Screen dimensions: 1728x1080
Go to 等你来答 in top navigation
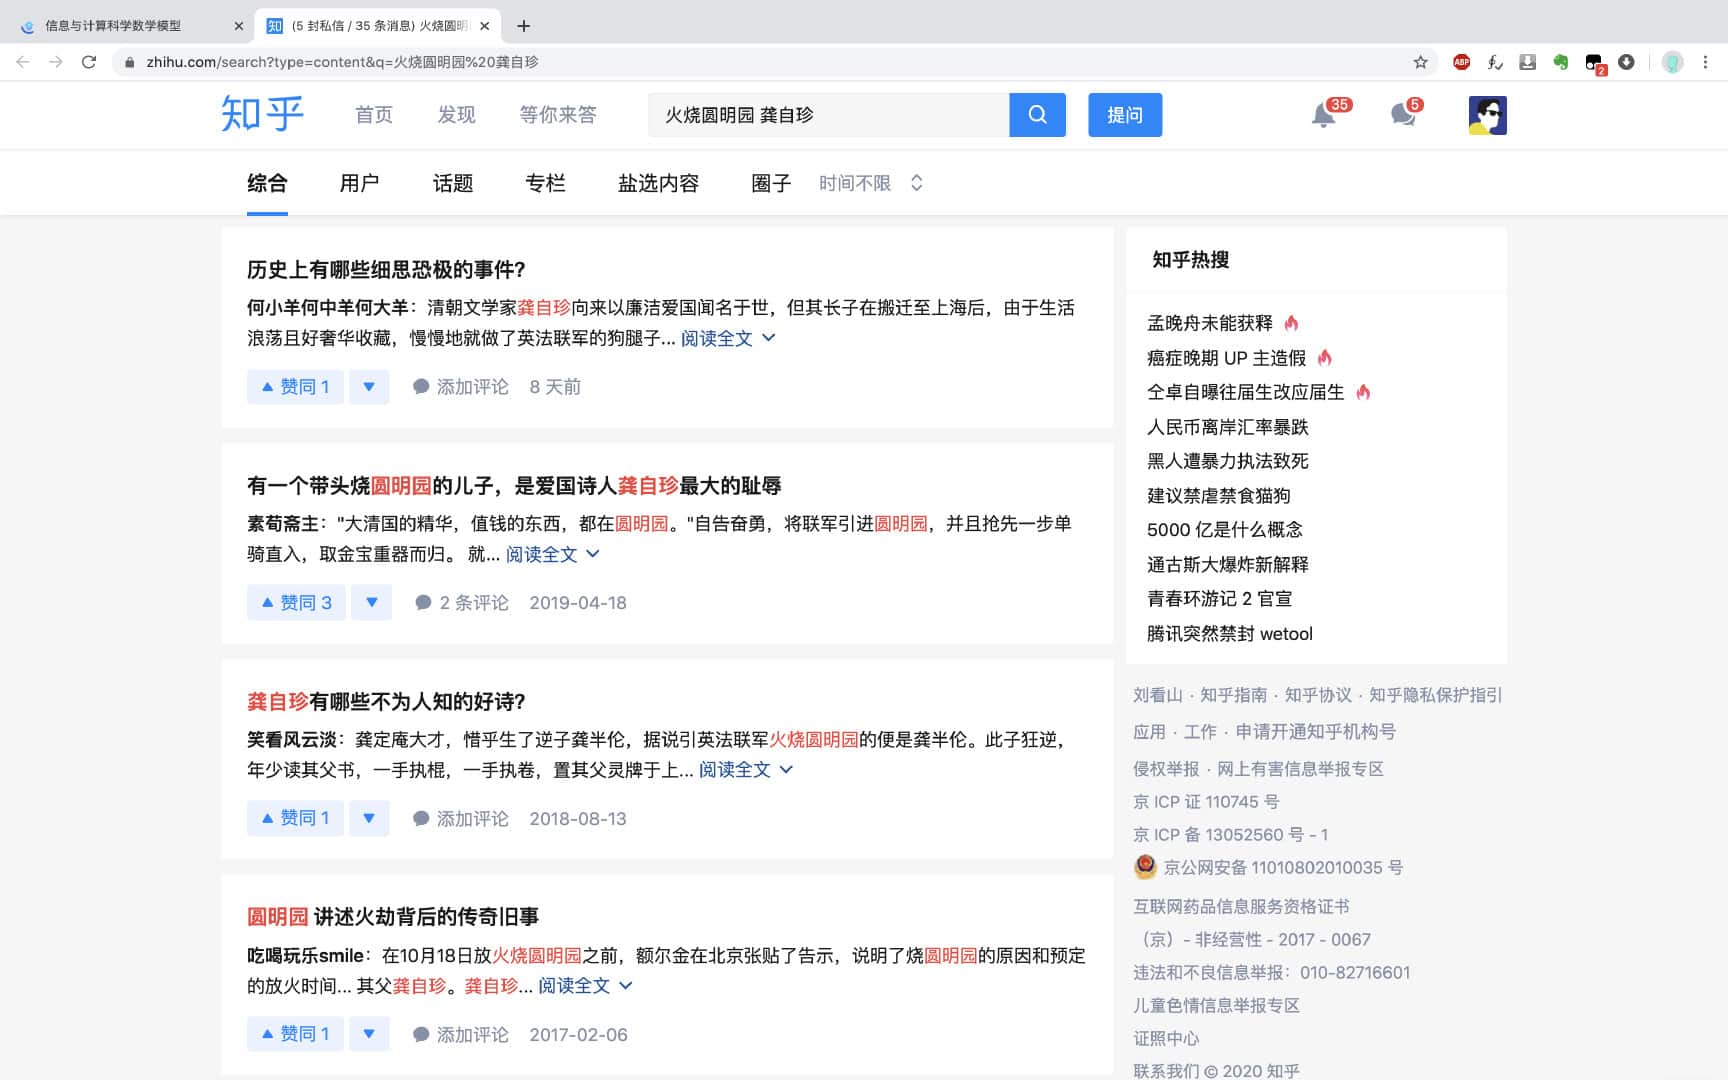click(558, 115)
